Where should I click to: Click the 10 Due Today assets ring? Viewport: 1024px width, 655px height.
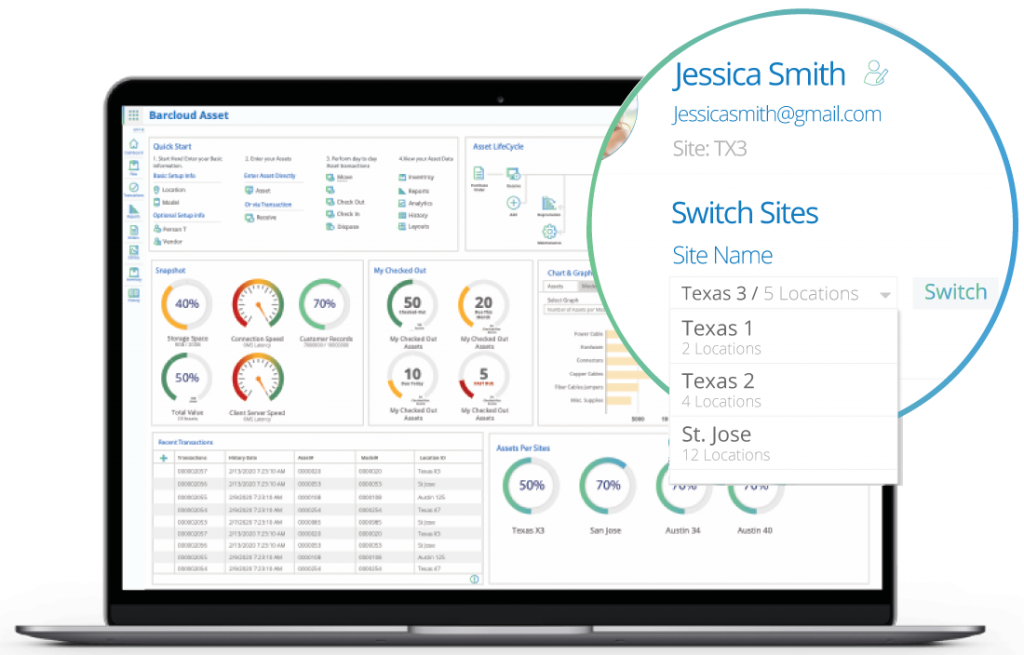pyautogui.click(x=412, y=377)
